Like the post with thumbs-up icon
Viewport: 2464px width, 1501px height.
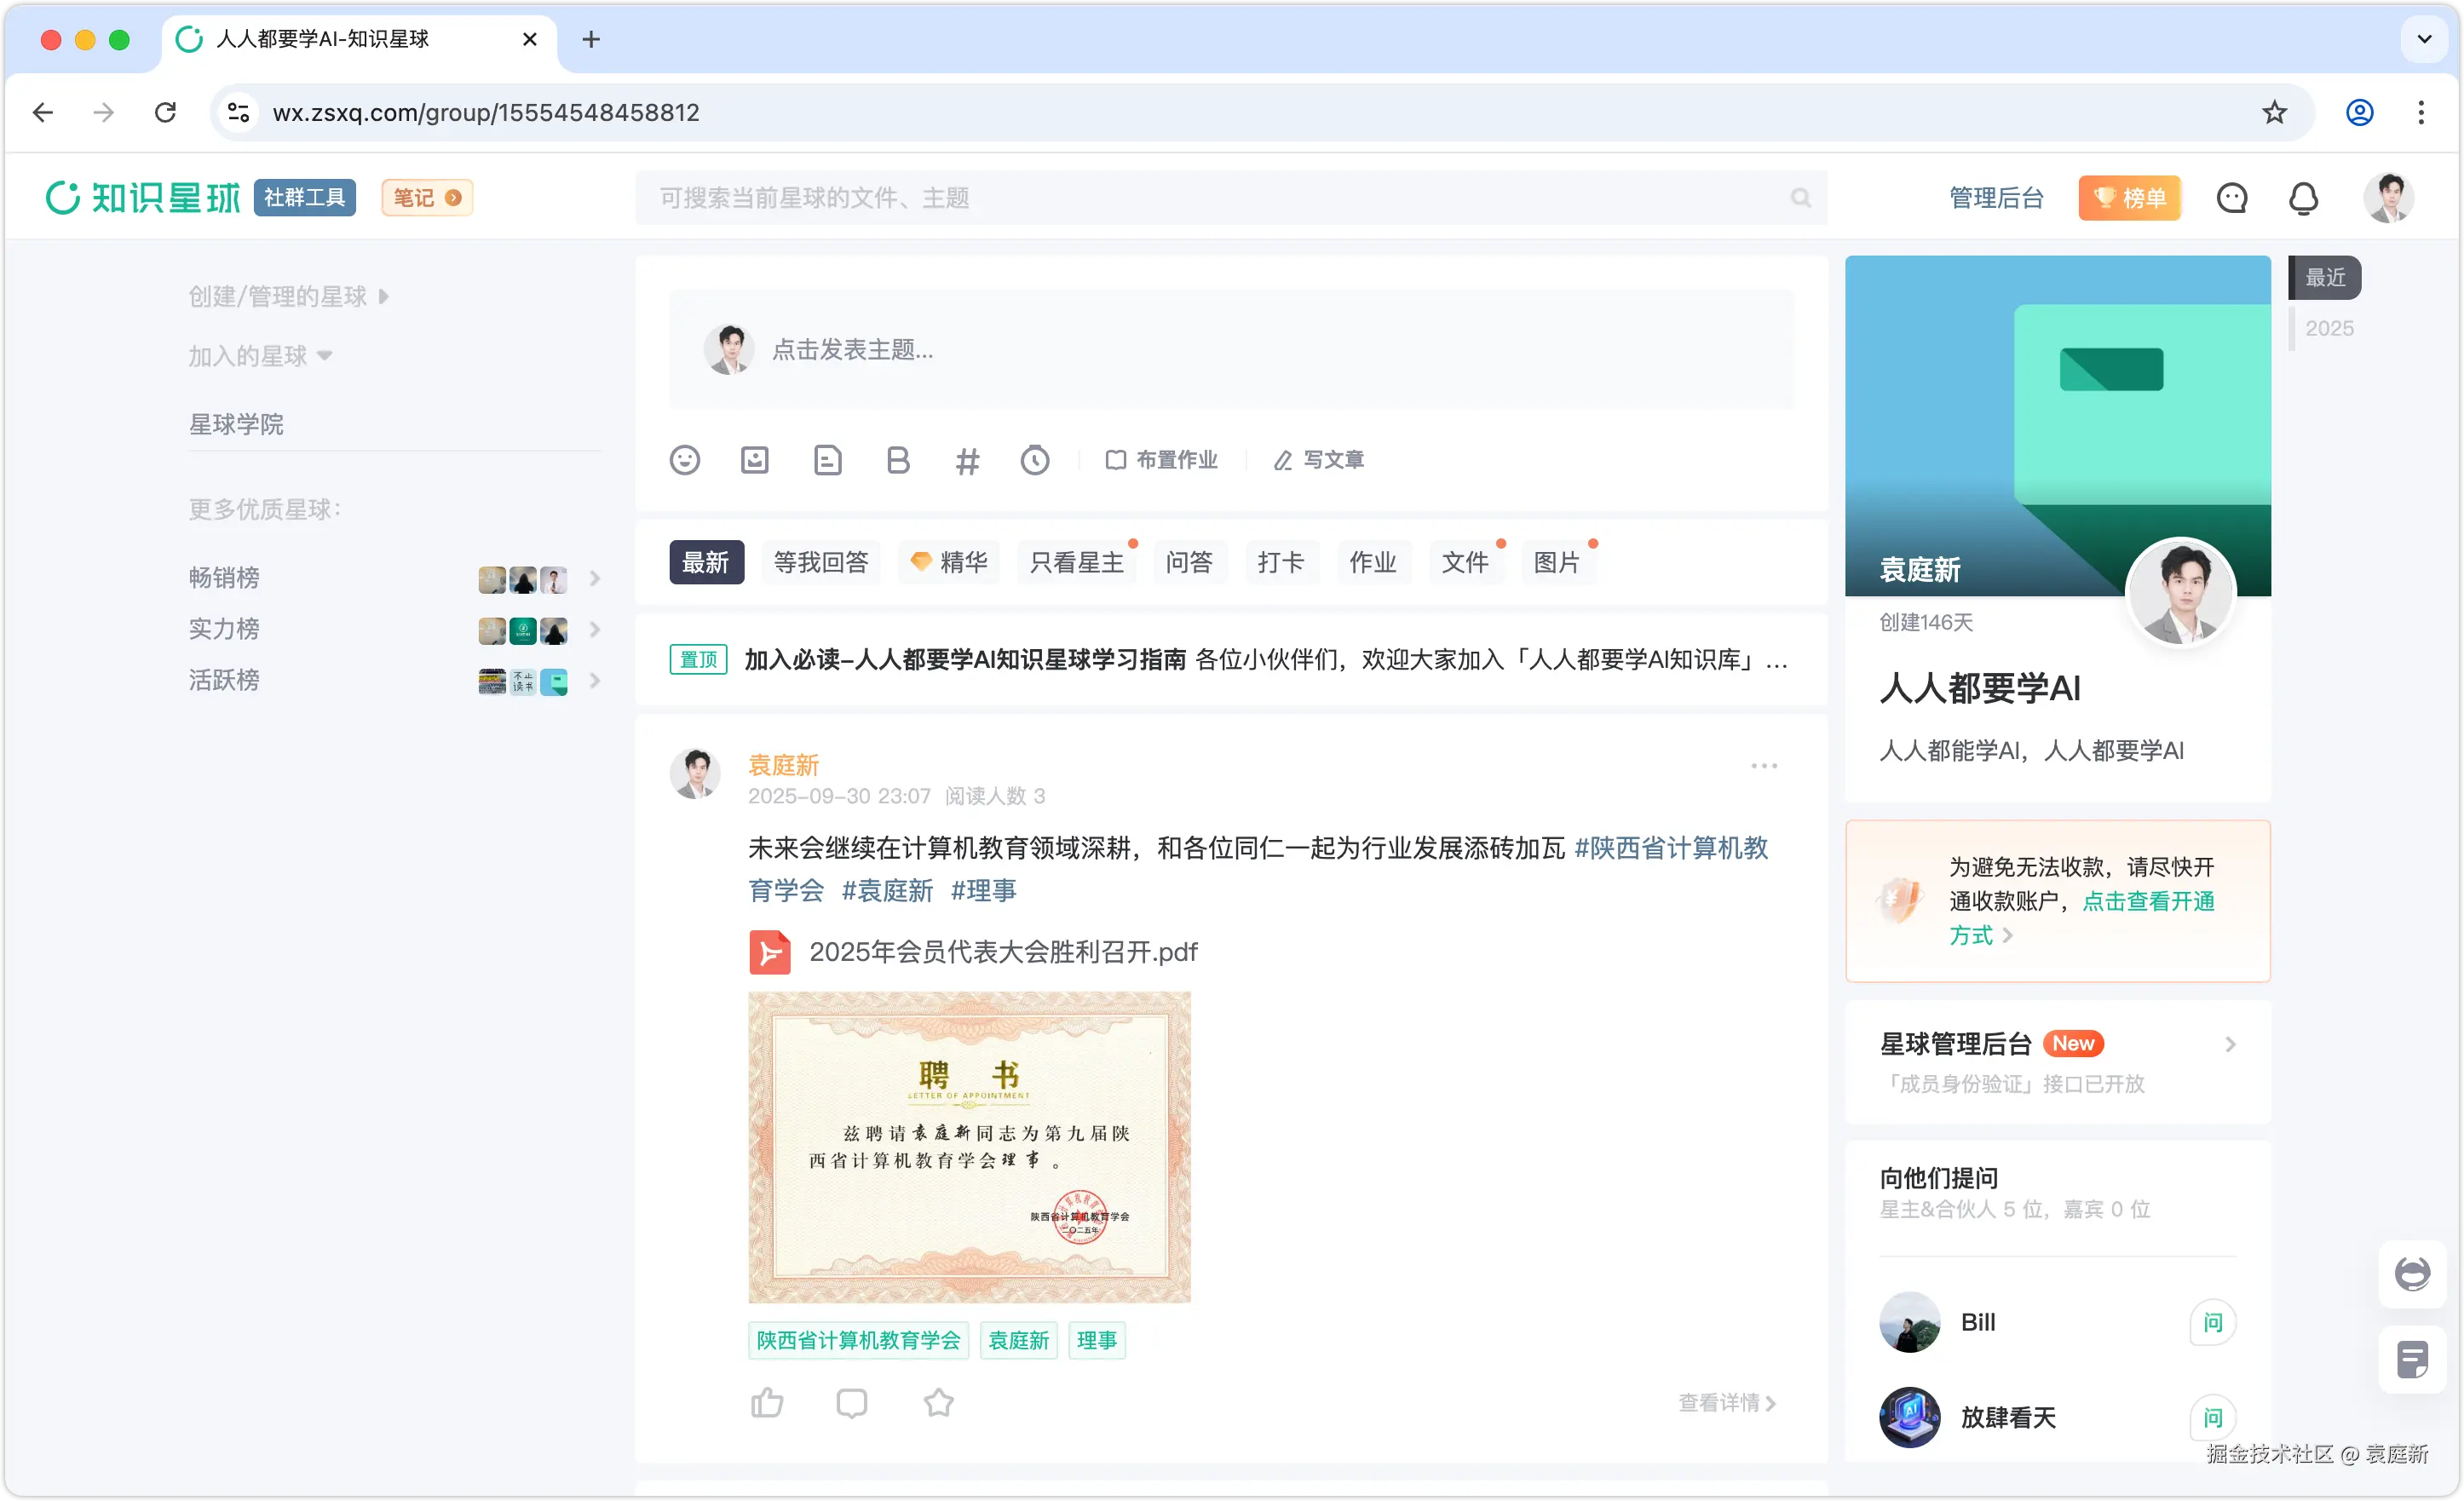pyautogui.click(x=767, y=1402)
